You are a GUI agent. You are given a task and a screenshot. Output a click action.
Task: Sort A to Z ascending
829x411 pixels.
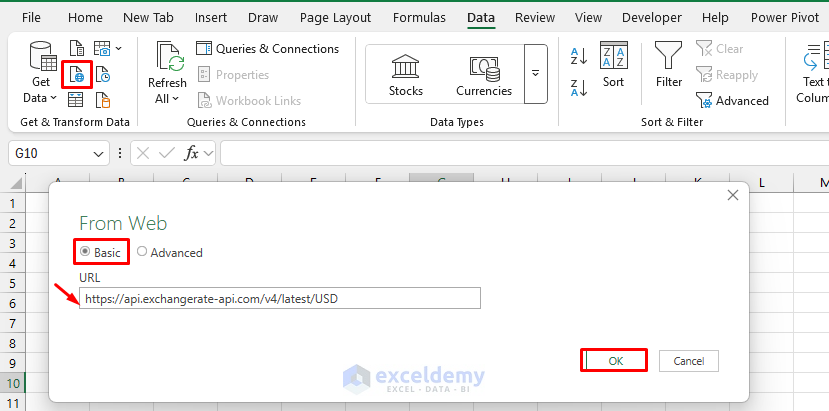click(579, 56)
